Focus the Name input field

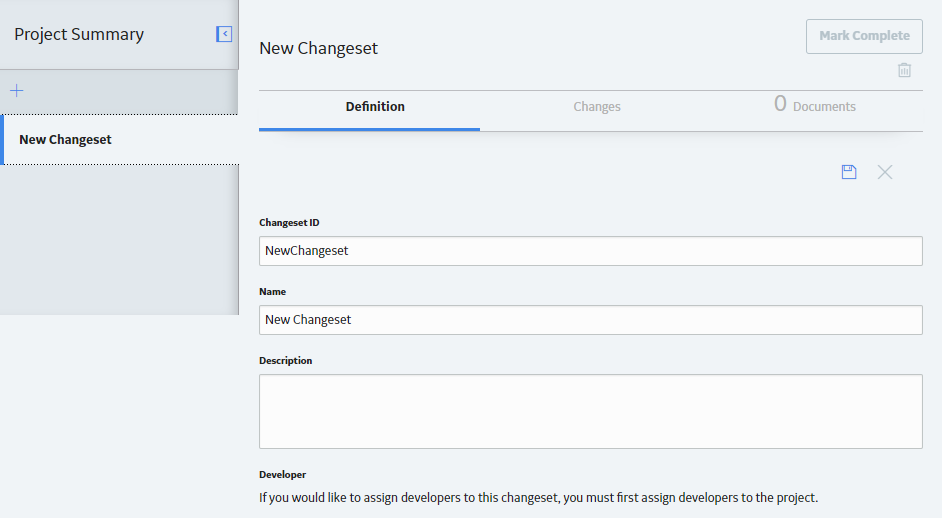pyautogui.click(x=591, y=320)
